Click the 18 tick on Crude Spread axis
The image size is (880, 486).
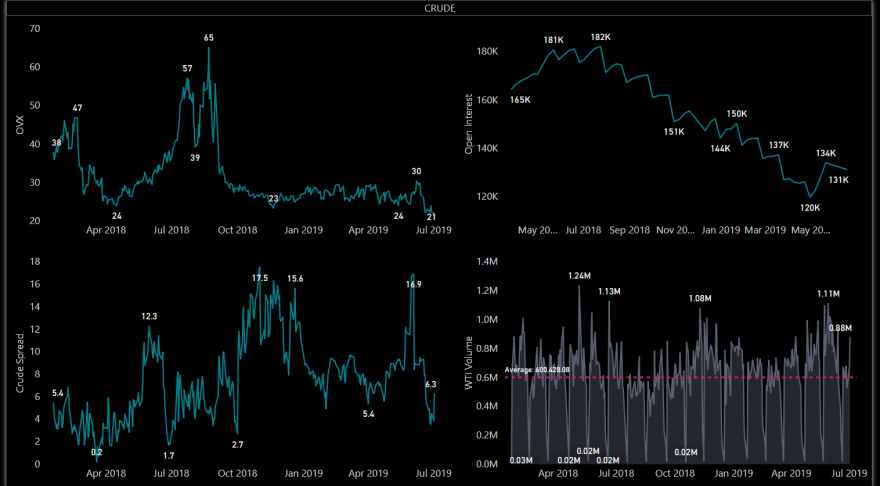click(35, 262)
